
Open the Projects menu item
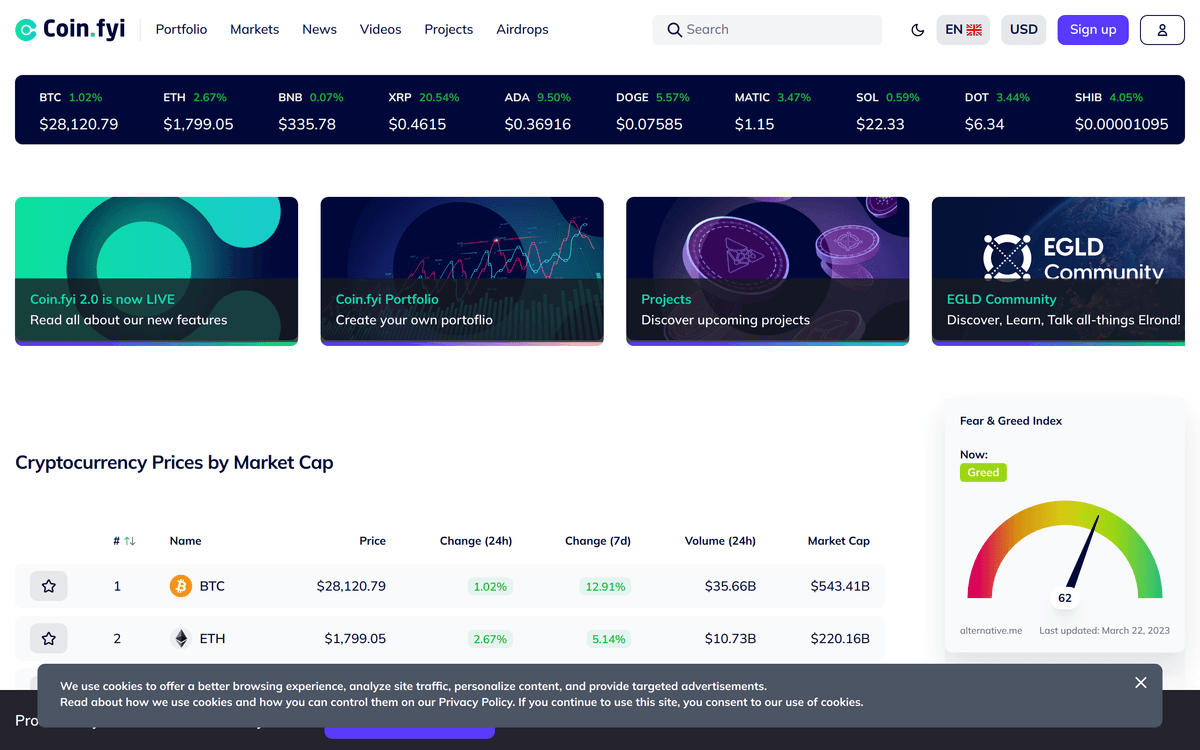tap(448, 29)
